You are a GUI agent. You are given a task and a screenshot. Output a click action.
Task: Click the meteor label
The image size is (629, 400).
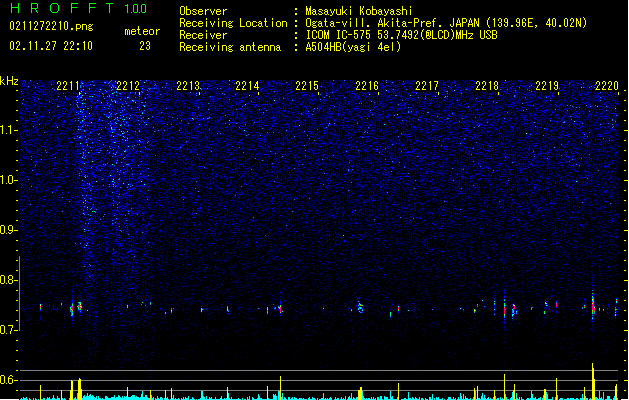click(x=142, y=31)
